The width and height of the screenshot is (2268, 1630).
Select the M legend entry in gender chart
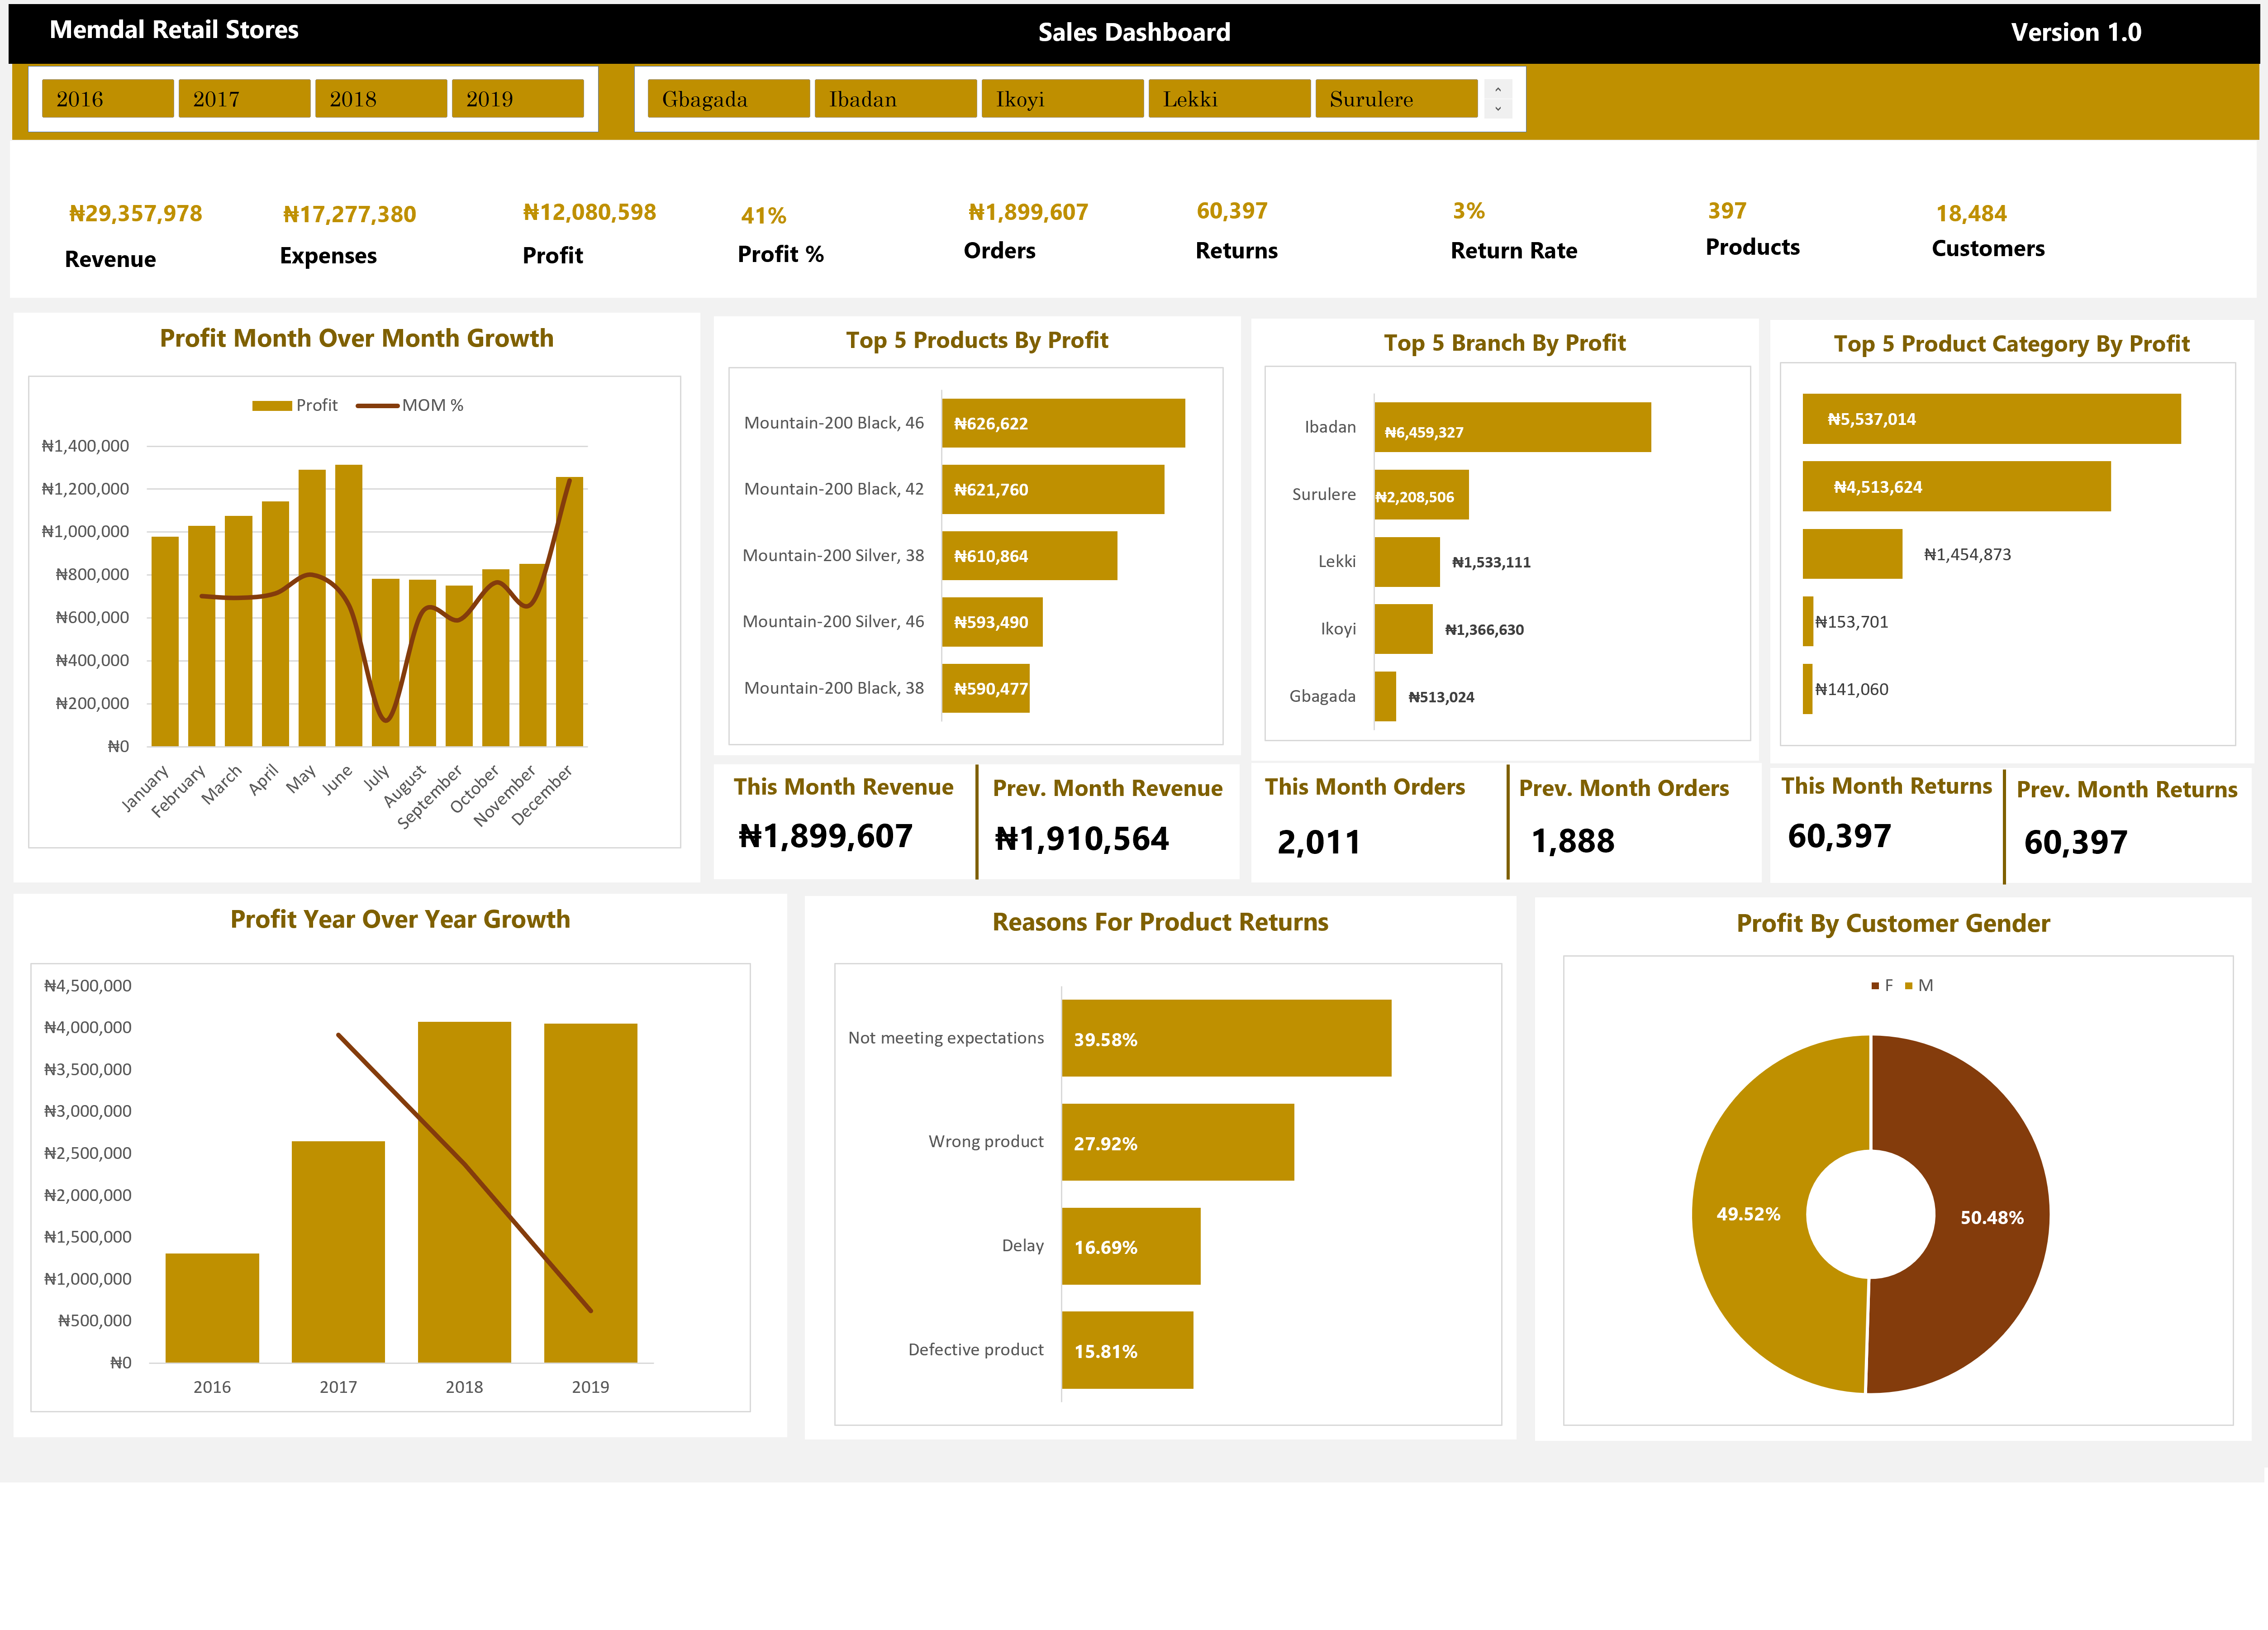pyautogui.click(x=1919, y=986)
